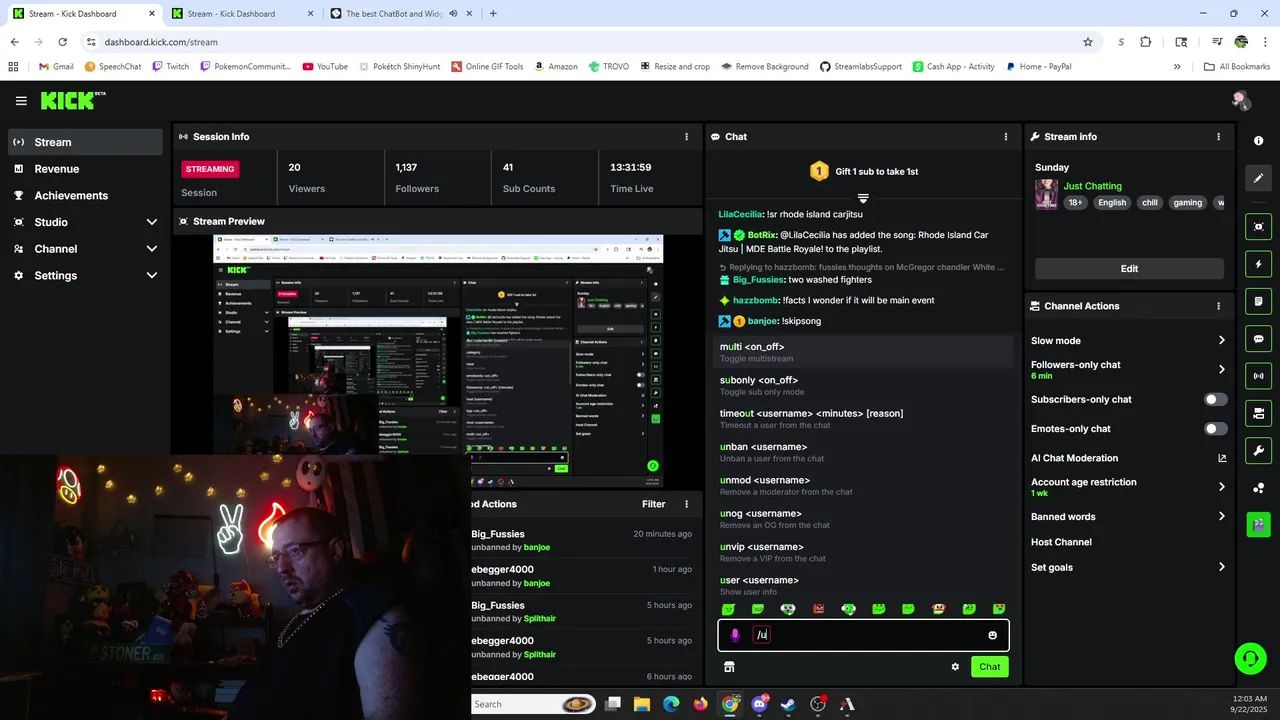Click the microphone icon in chat input
This screenshot has width=1280, height=720.
pyautogui.click(x=735, y=635)
